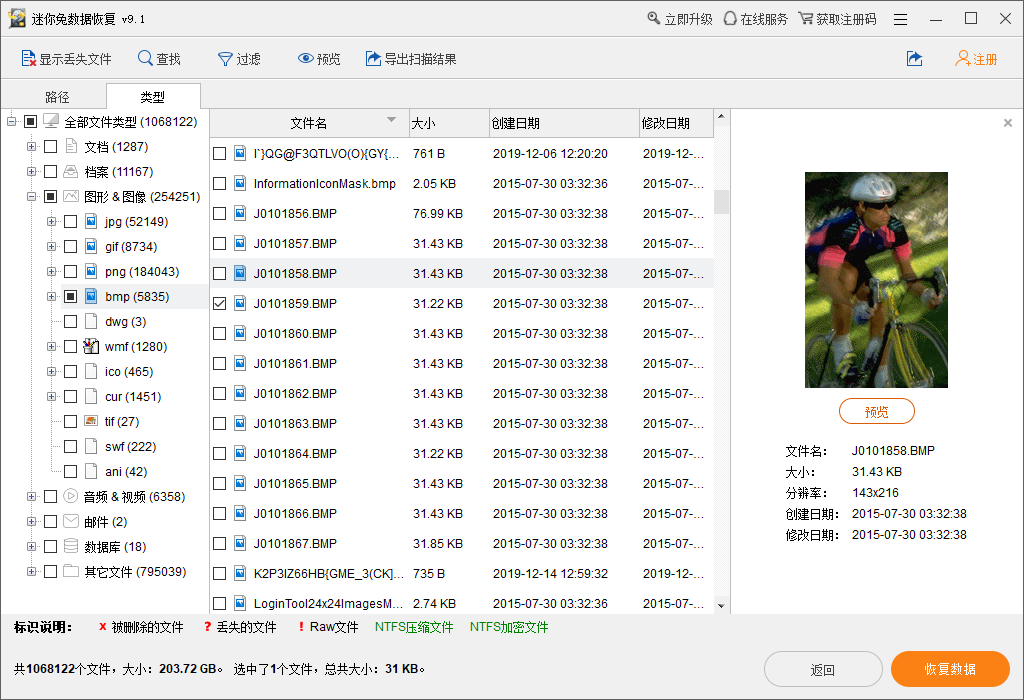Image resolution: width=1024 pixels, height=700 pixels.
Task: Expand the 其它文件 (795039) node
Action: (31, 571)
